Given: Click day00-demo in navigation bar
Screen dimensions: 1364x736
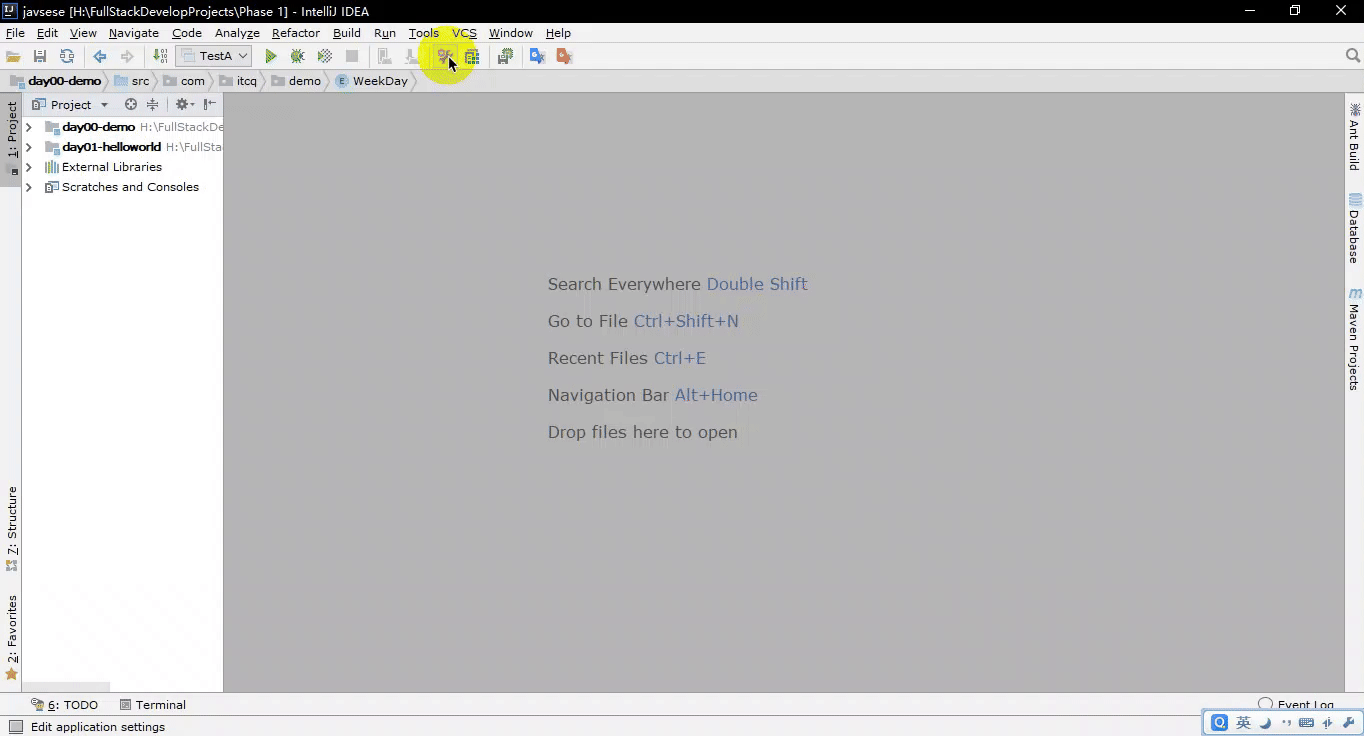Looking at the screenshot, I should (x=56, y=81).
